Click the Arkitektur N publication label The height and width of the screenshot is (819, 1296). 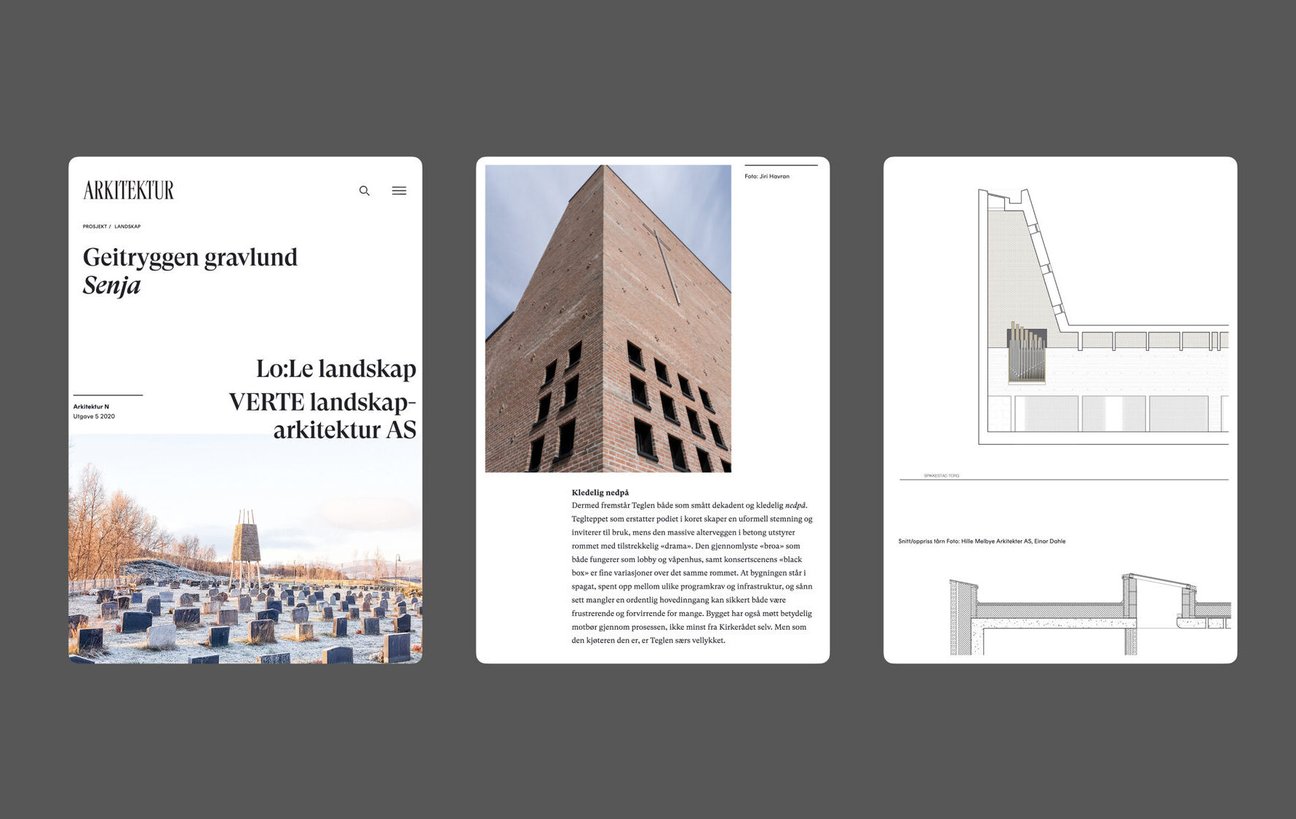91,407
